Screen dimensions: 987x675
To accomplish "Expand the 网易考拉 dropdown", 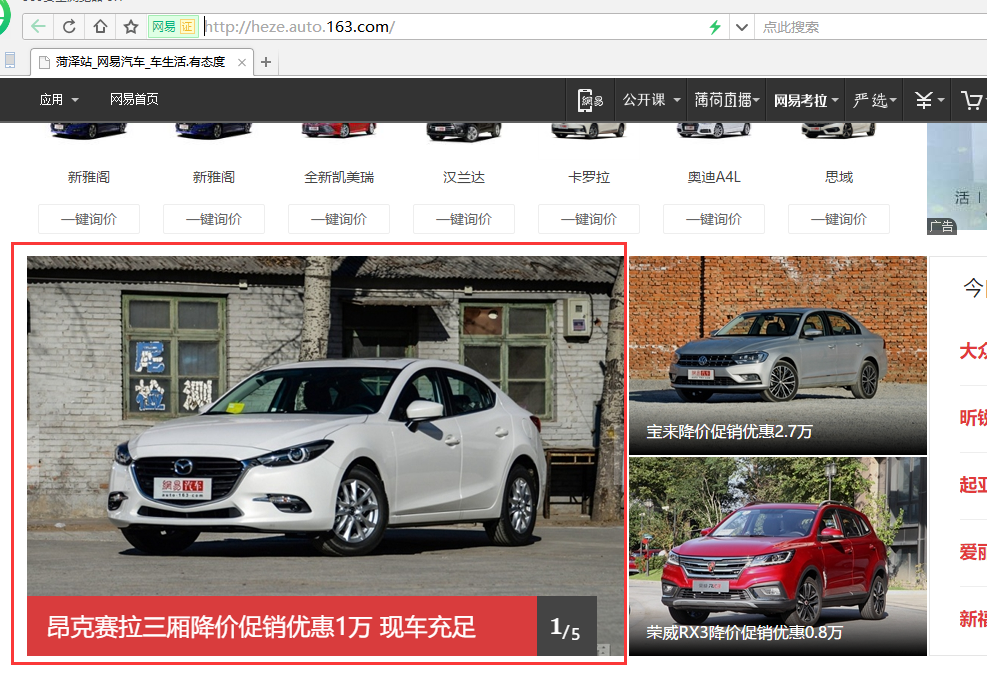I will (x=806, y=100).
